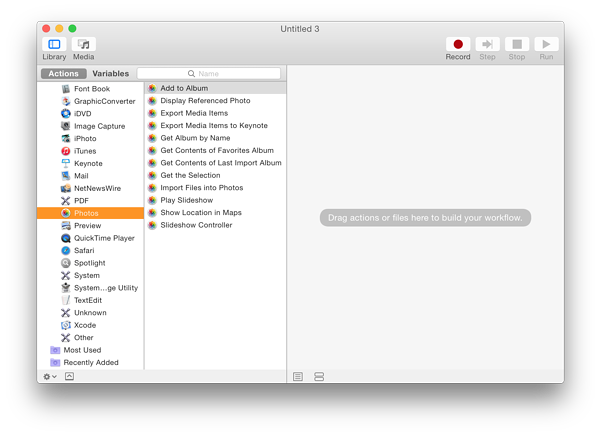This screenshot has width=601, height=436.
Task: Run the workflow with the Run button
Action: (546, 44)
